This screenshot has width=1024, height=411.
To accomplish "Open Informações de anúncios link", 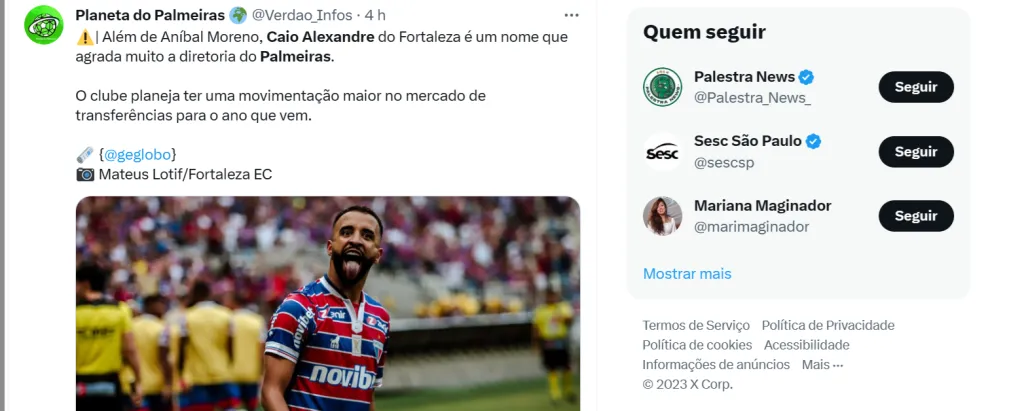I will [716, 365].
